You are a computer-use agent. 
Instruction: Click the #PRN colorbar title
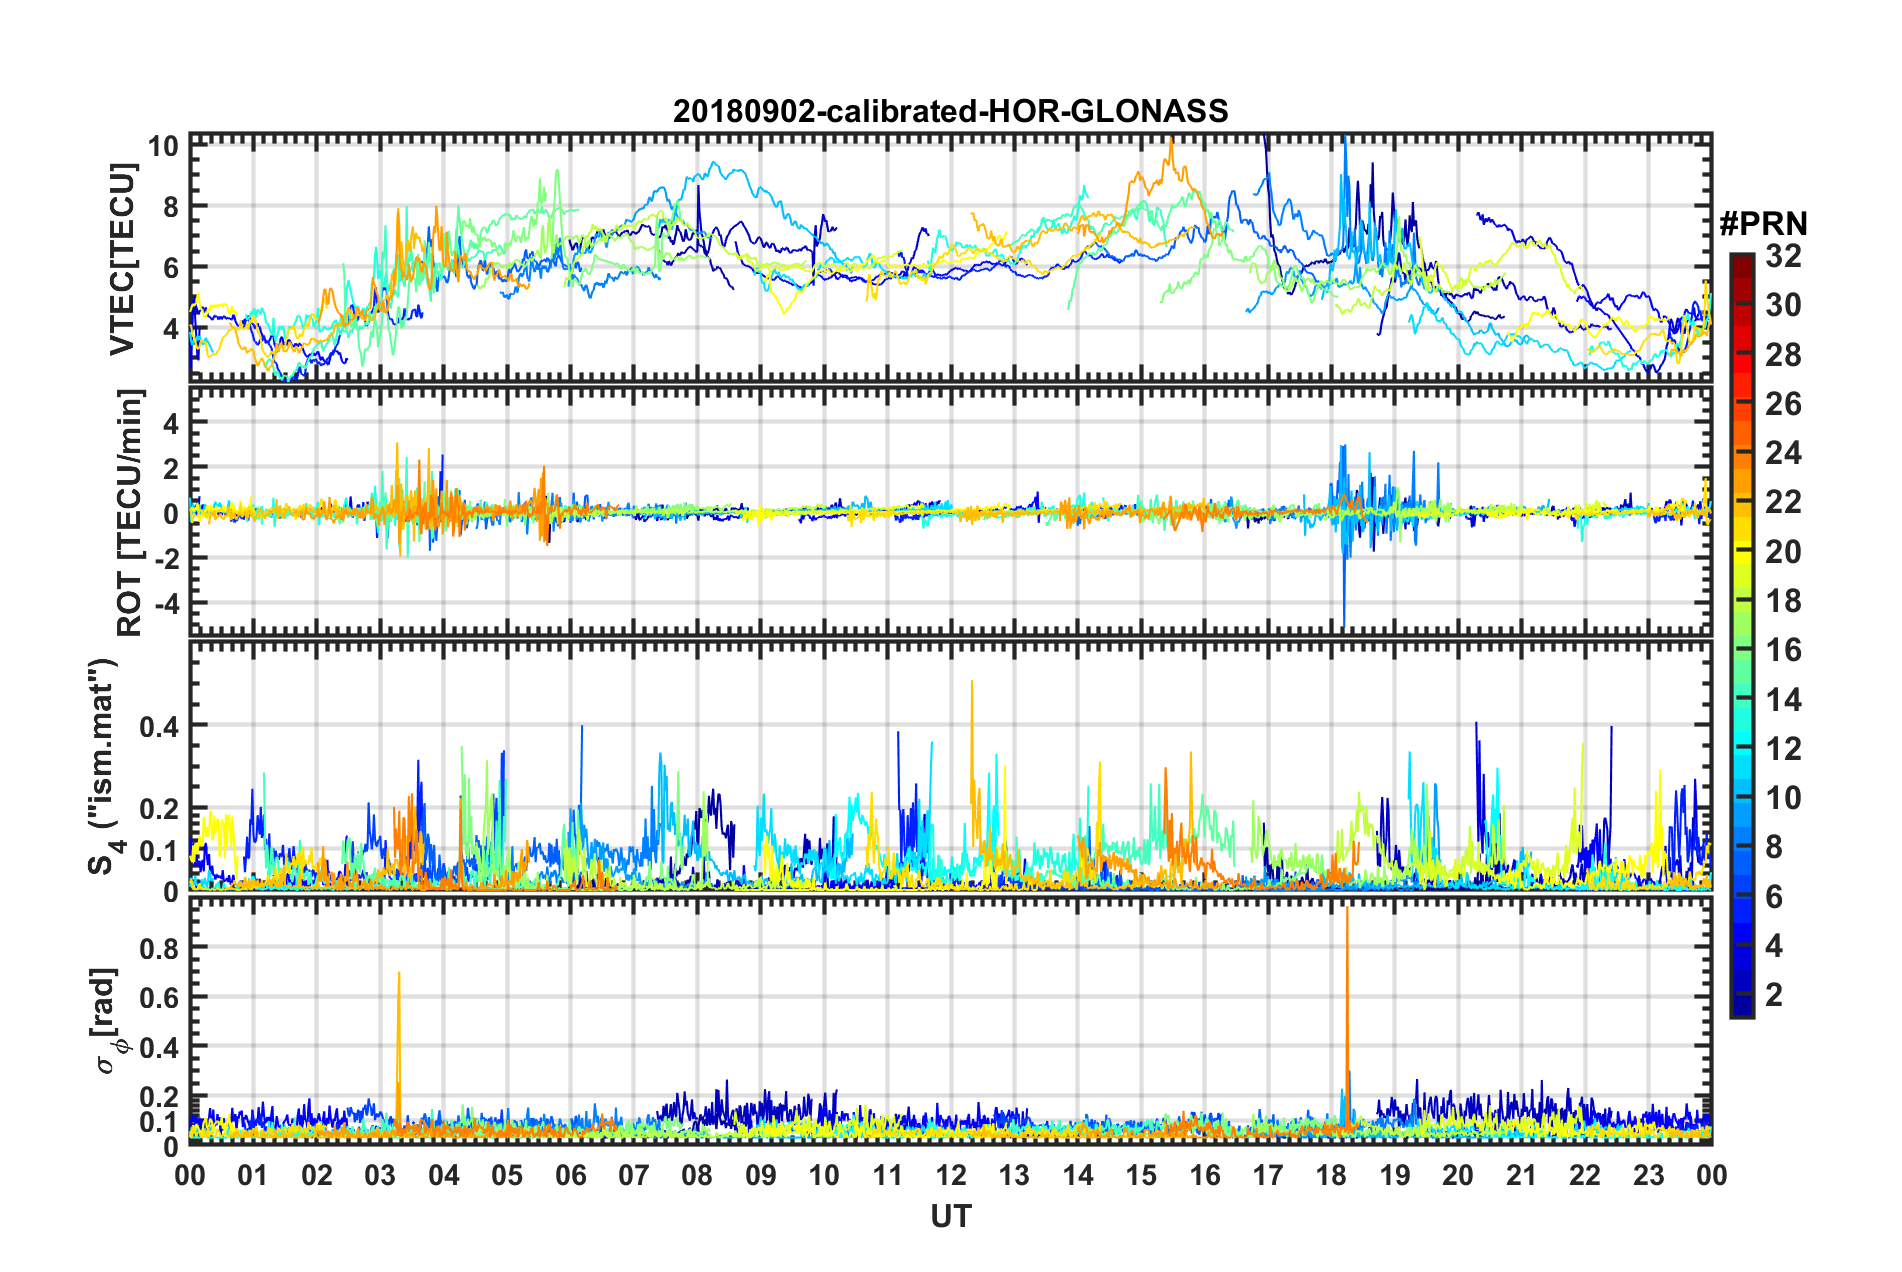pos(1763,224)
